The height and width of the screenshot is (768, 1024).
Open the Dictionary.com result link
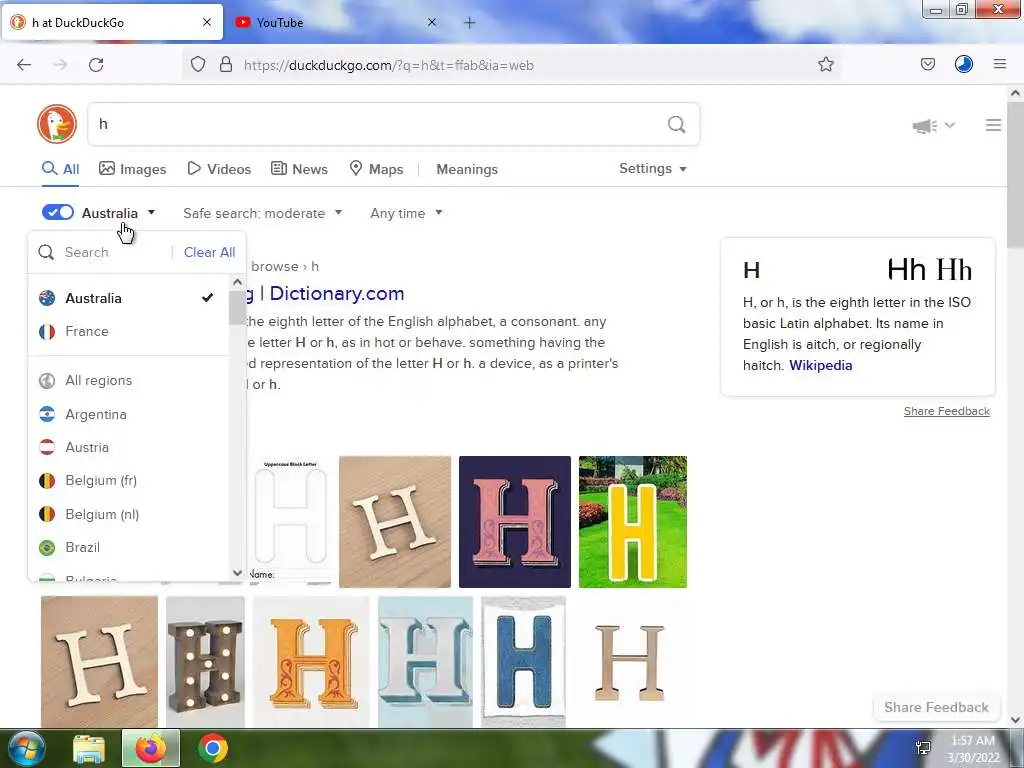(336, 293)
